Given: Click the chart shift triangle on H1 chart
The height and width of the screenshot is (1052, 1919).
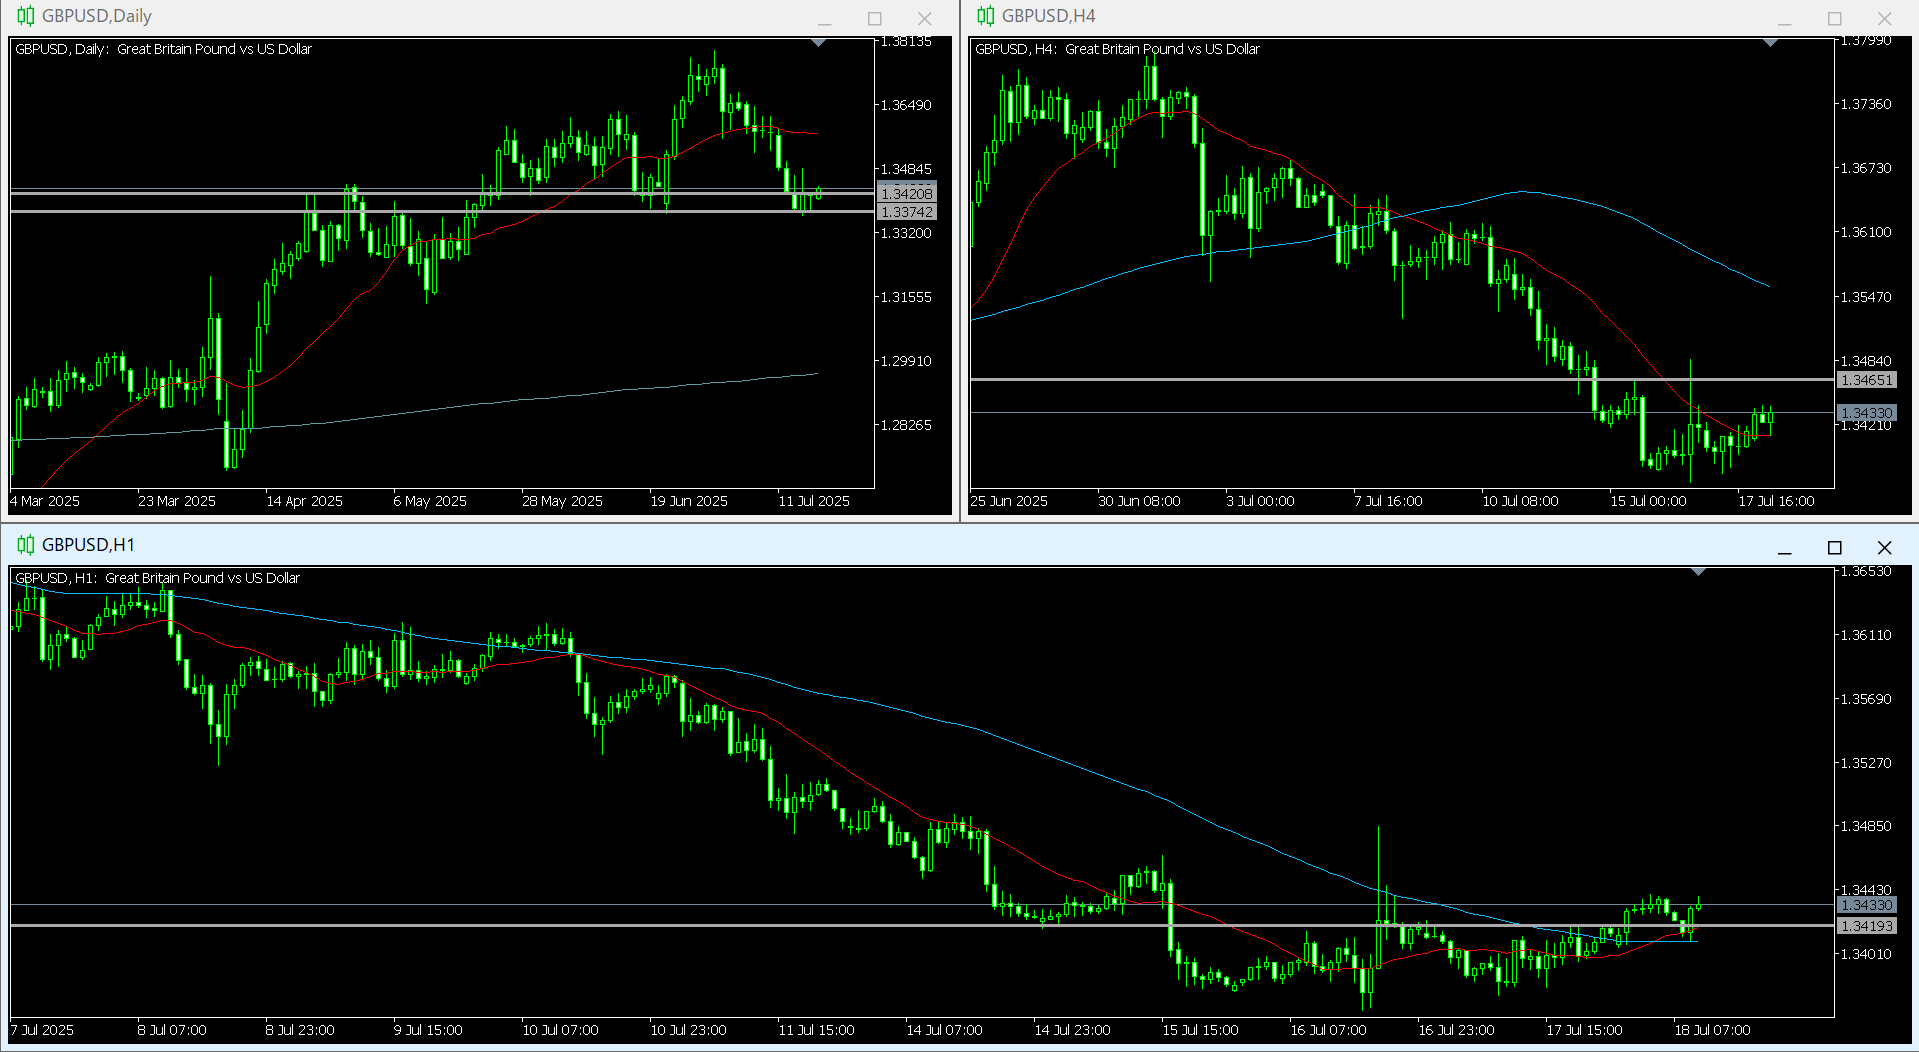Looking at the screenshot, I should [x=1698, y=572].
